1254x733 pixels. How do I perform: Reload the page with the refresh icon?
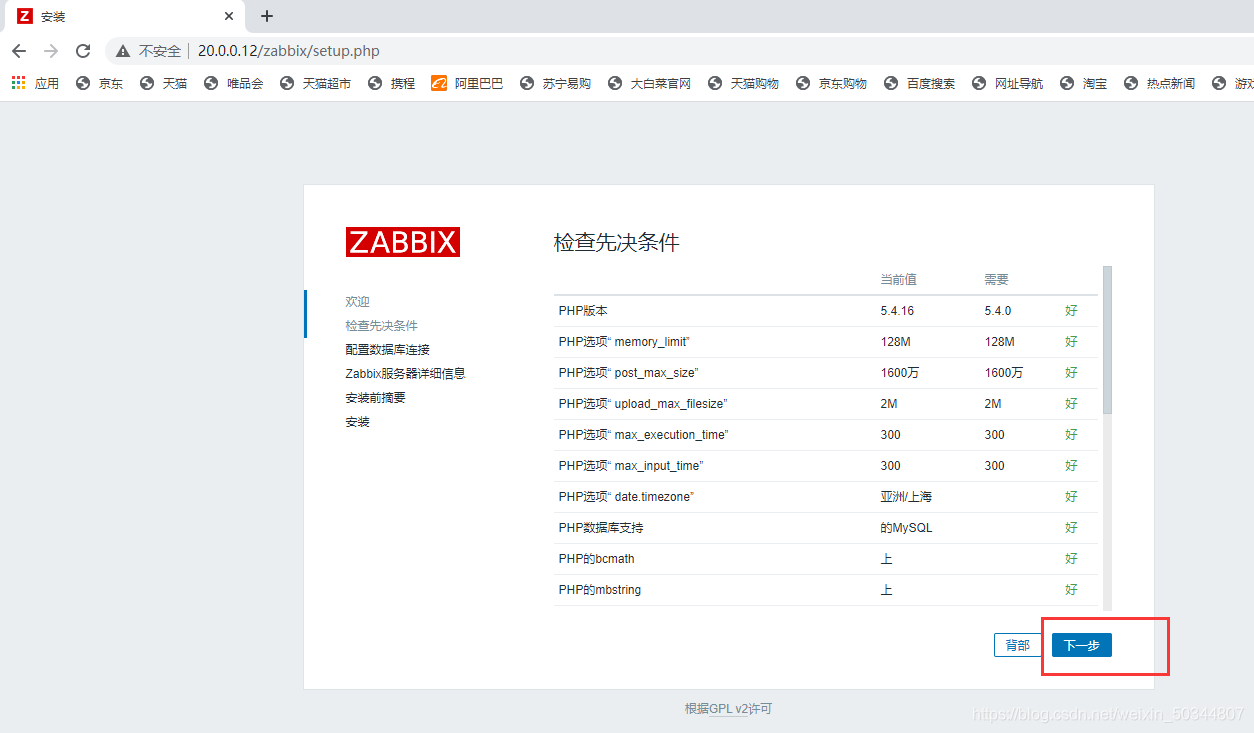83,51
